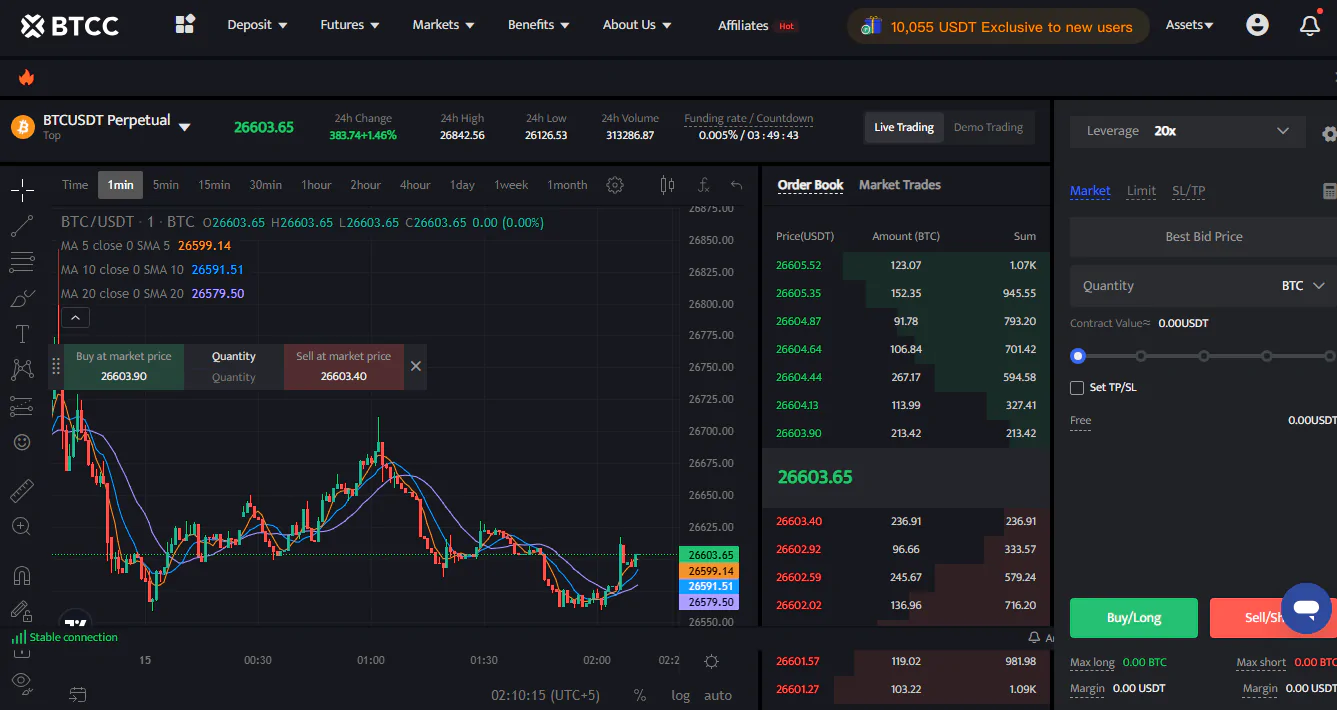1337x710 pixels.
Task: Open the Futures dropdown menu
Action: coord(350,25)
